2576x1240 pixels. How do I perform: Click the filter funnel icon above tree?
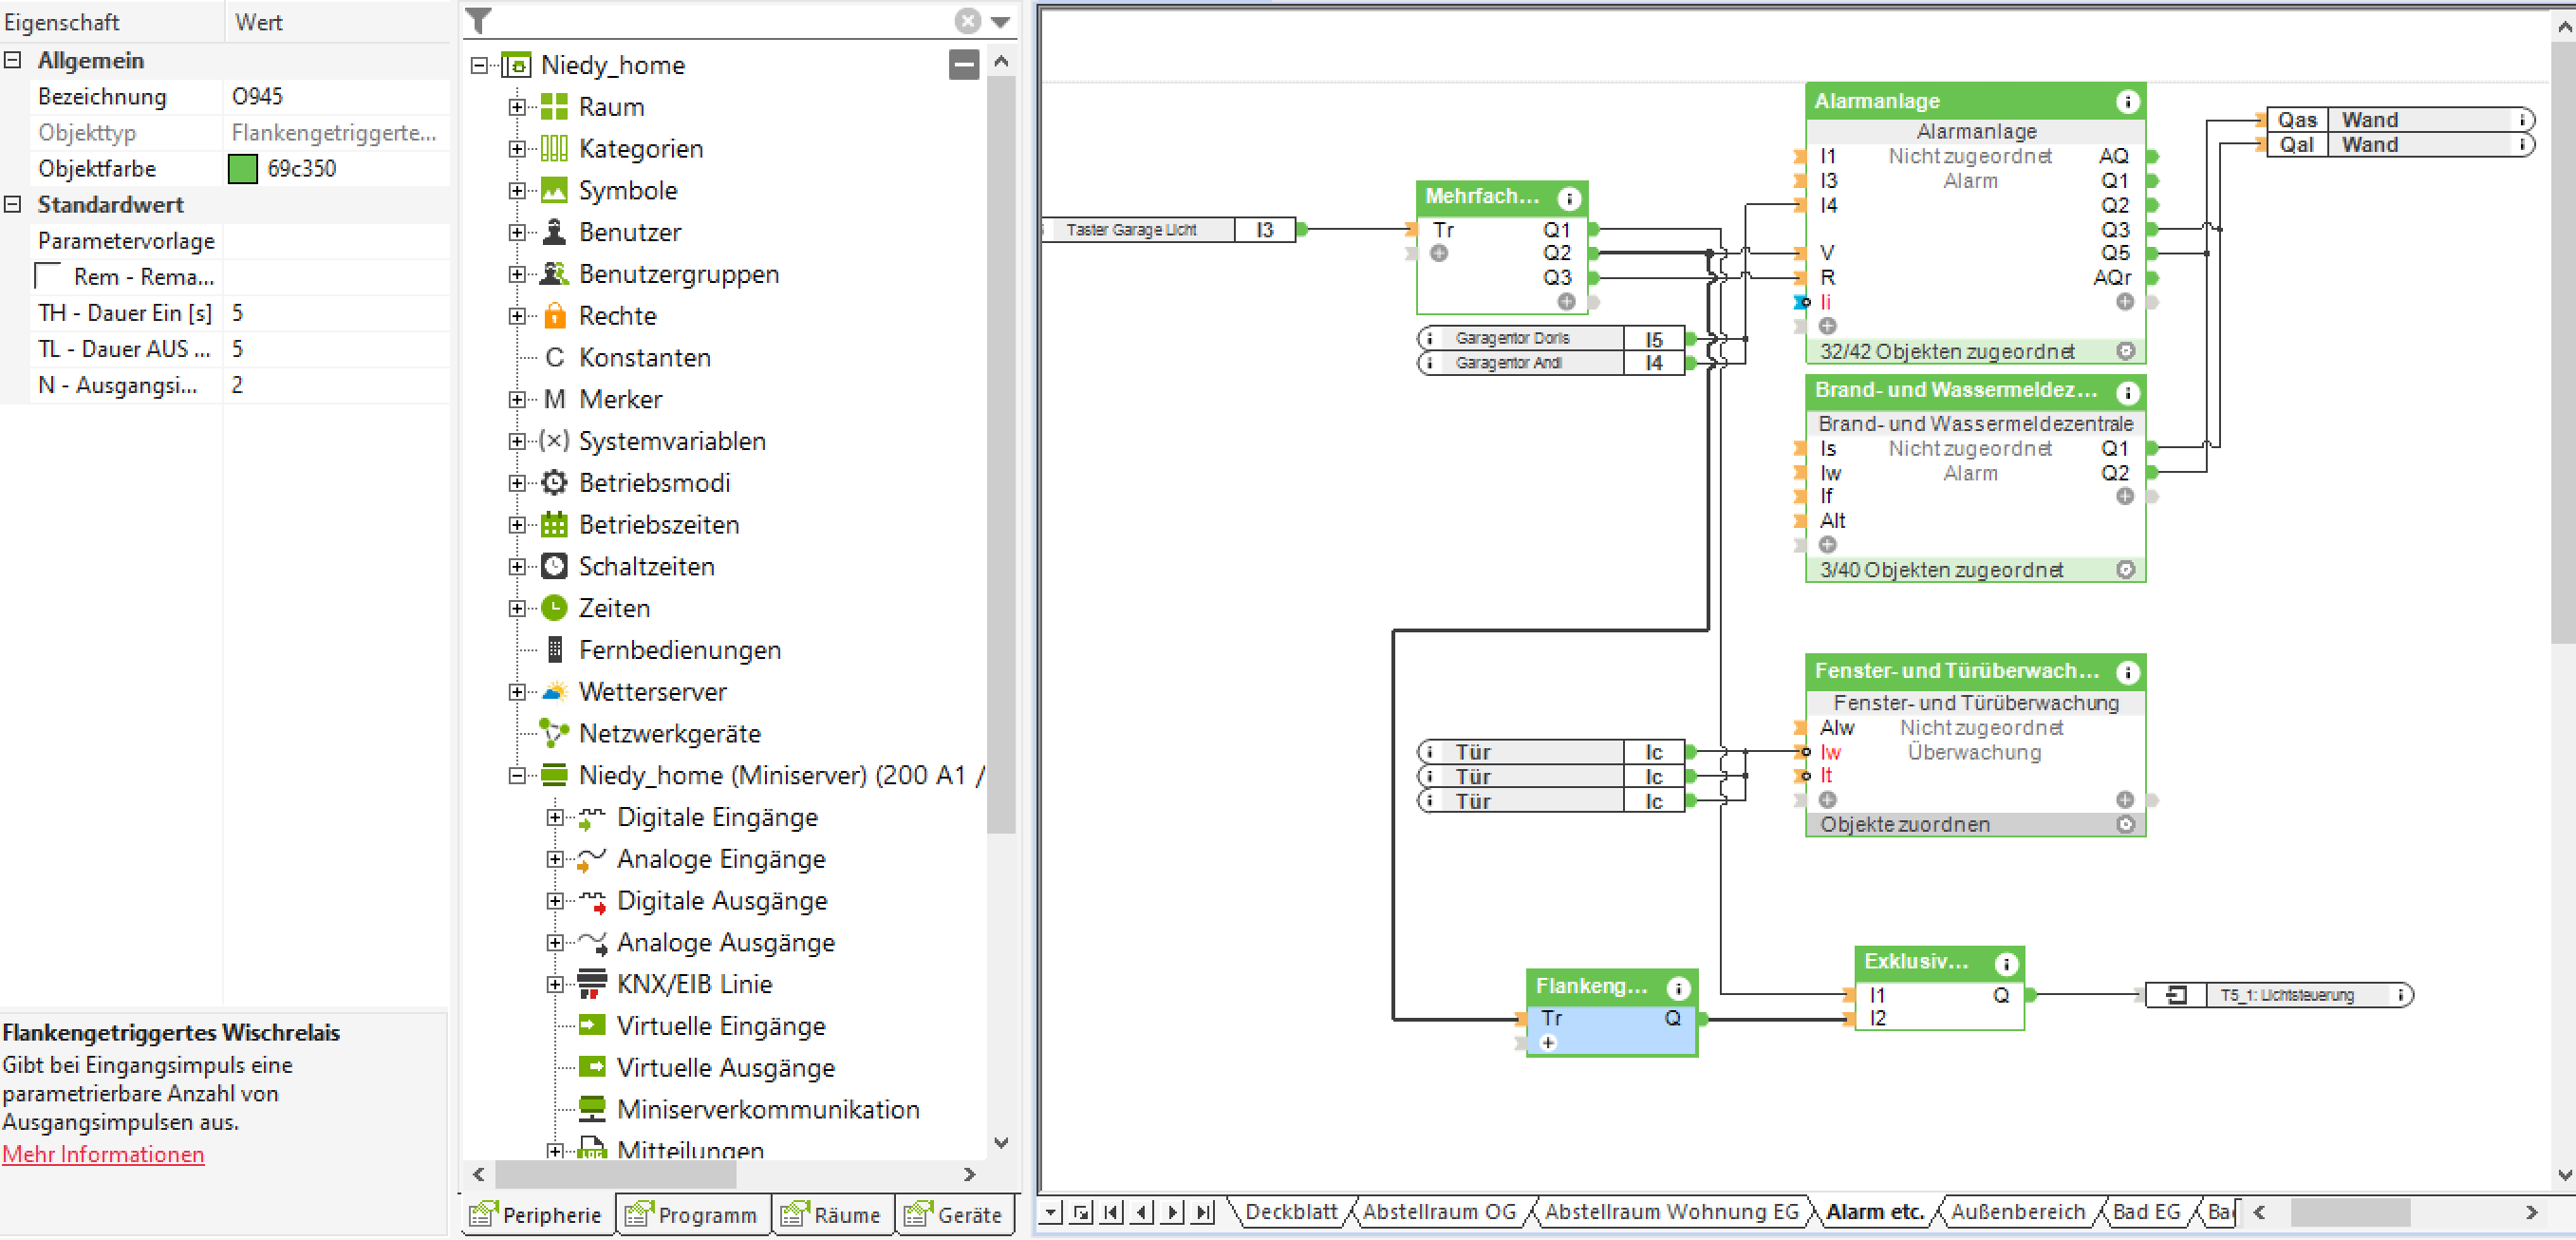point(479,20)
